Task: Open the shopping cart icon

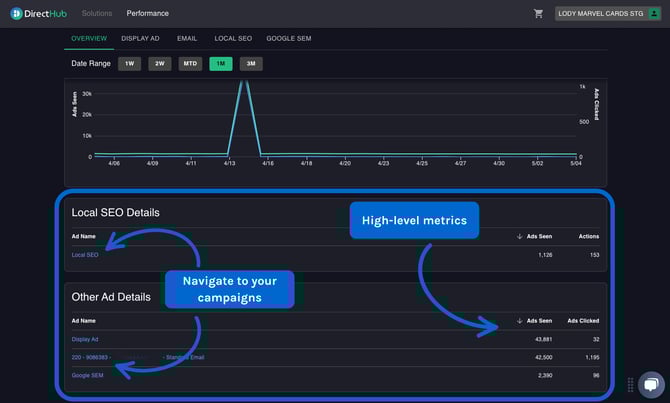Action: point(538,14)
